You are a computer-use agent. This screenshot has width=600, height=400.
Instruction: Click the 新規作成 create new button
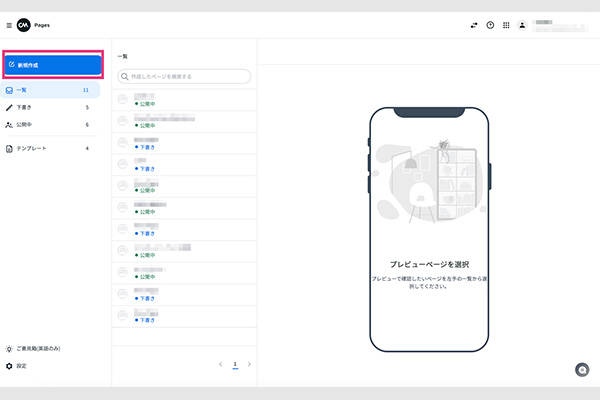click(52, 65)
